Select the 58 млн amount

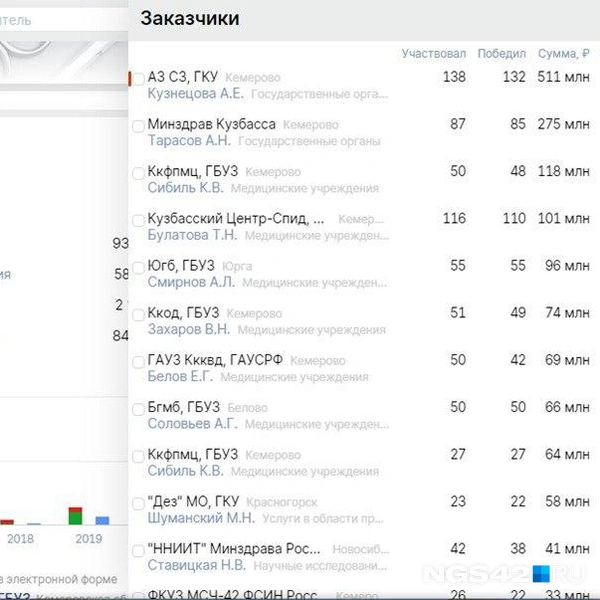[567, 502]
